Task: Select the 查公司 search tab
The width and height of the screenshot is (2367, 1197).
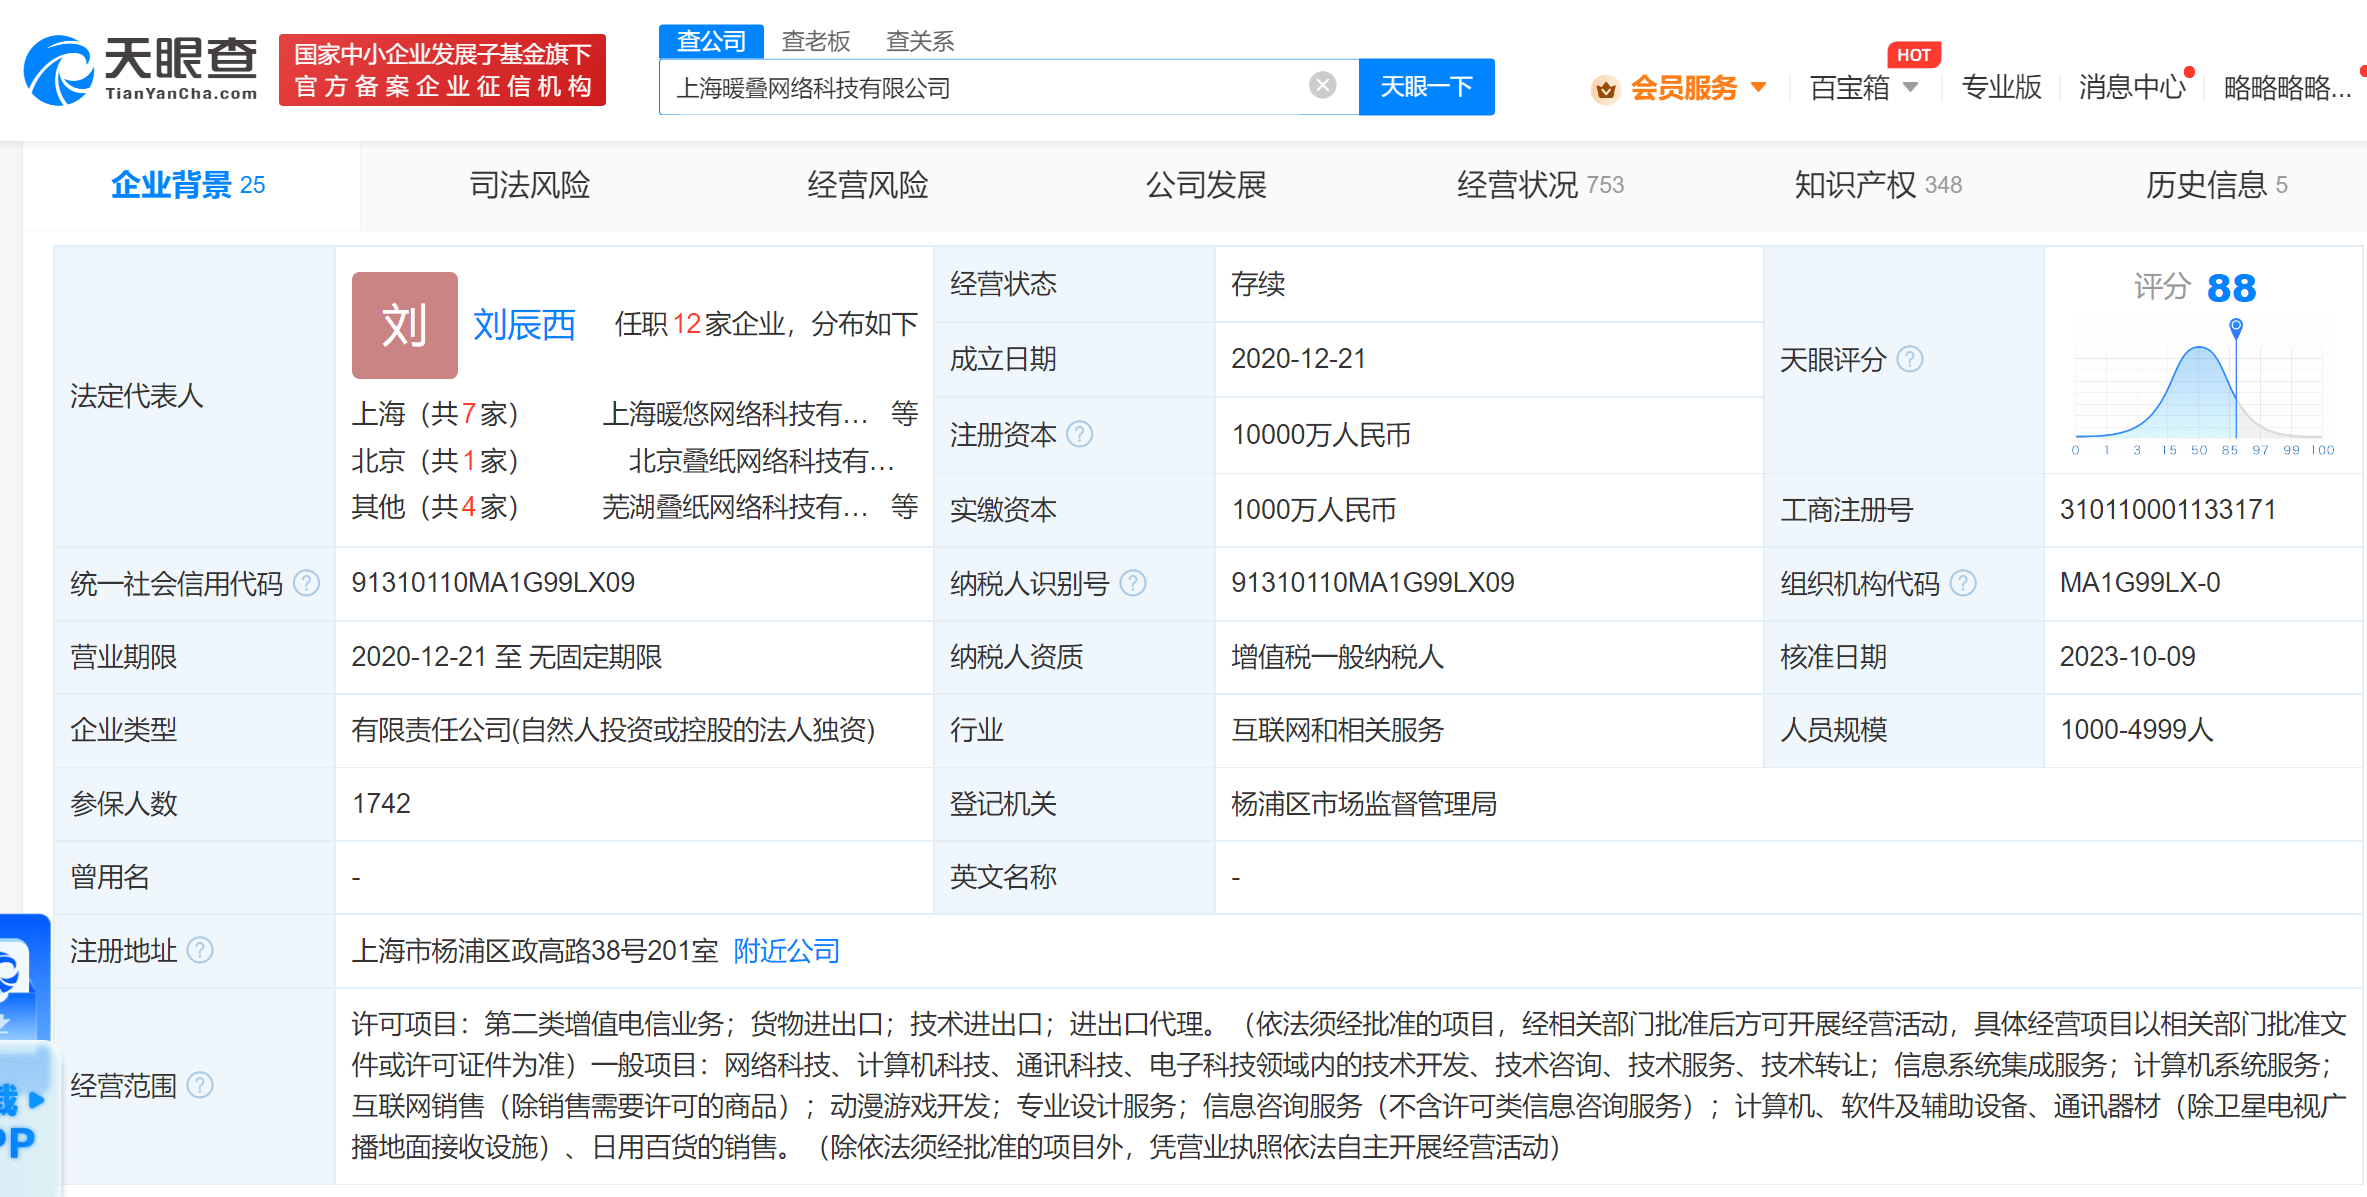Action: [x=711, y=41]
